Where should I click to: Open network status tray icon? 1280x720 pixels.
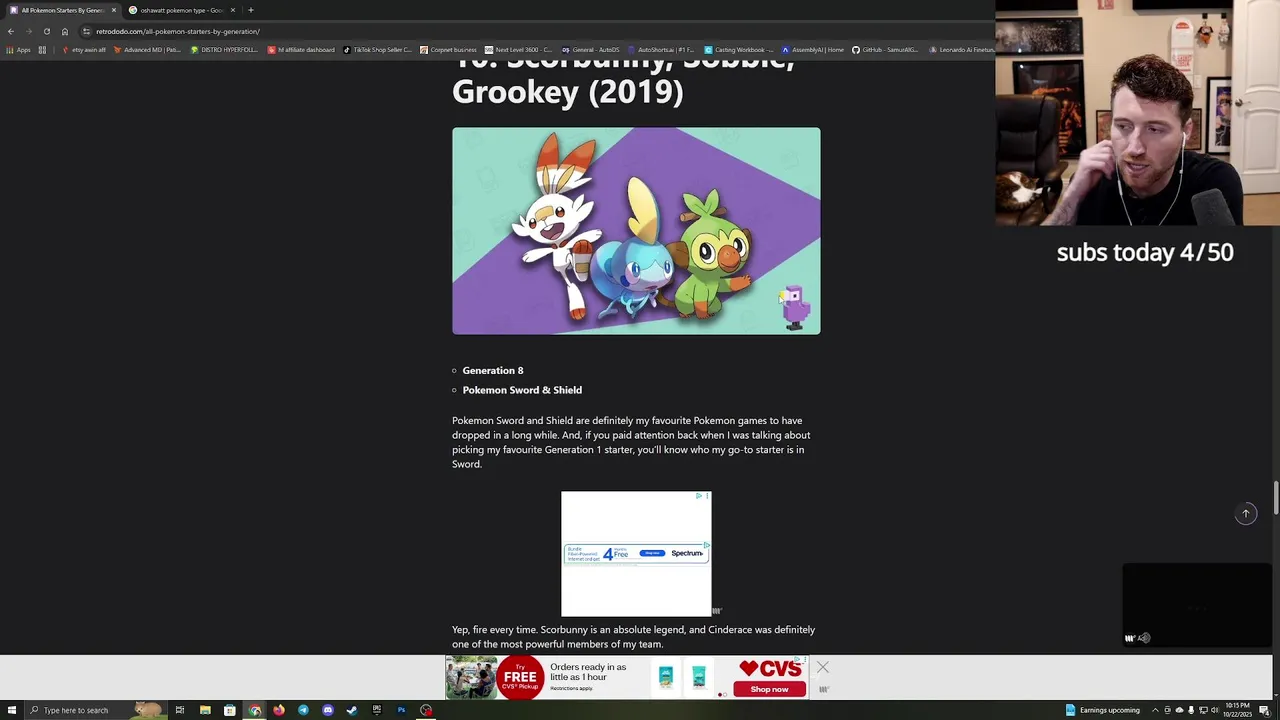(x=1203, y=710)
